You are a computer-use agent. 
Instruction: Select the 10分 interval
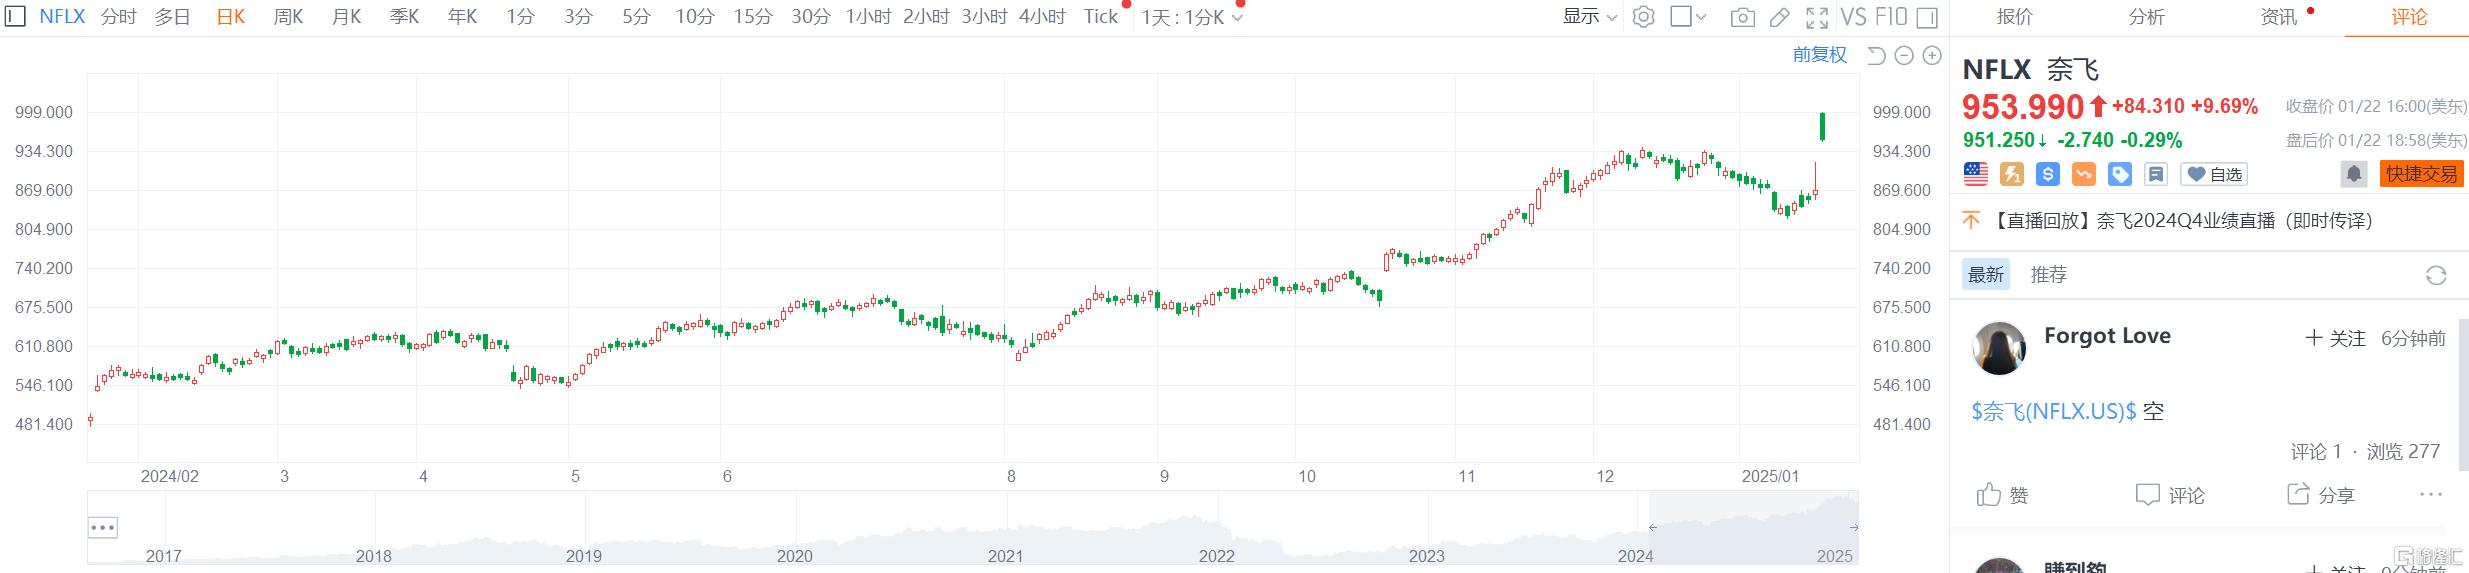click(694, 17)
